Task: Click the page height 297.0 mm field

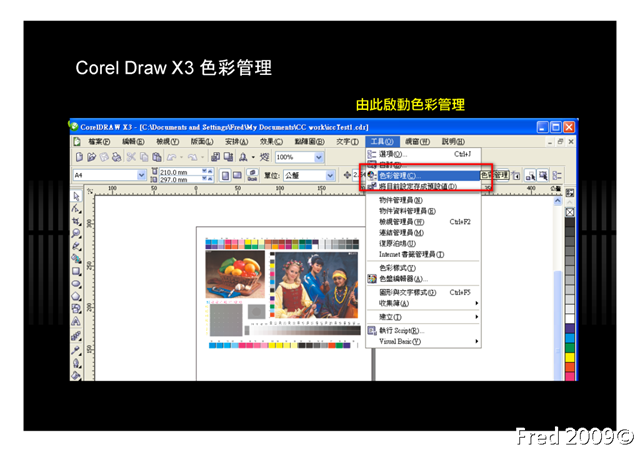Action: 180,179
